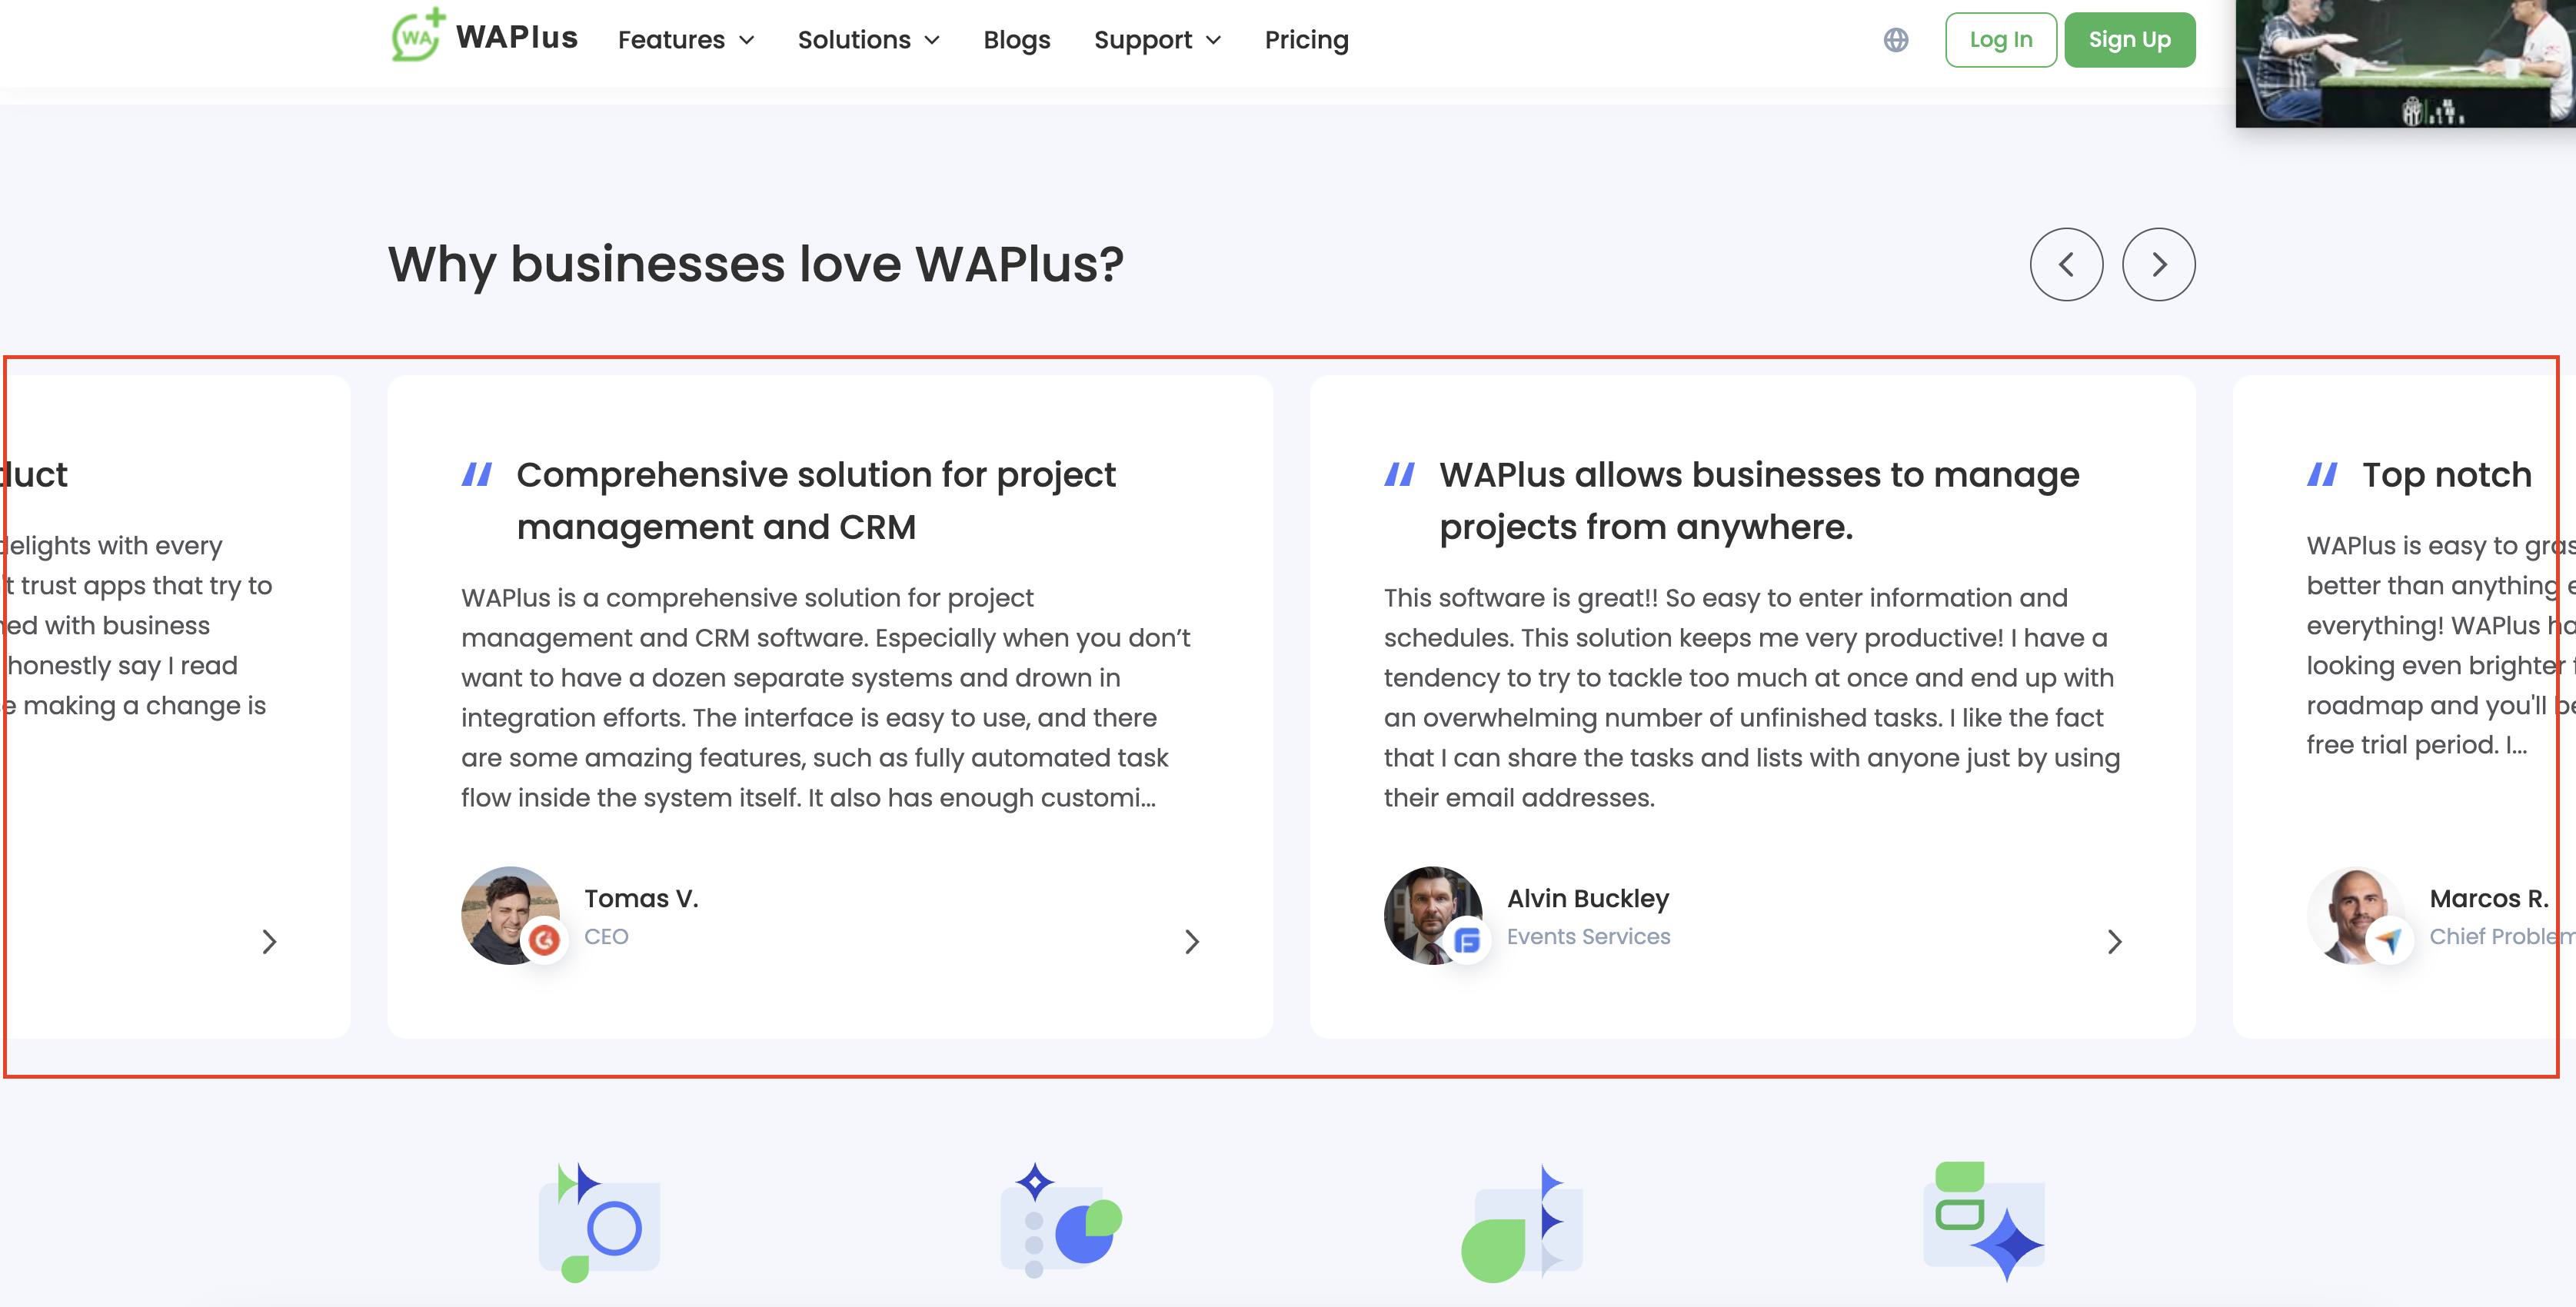The width and height of the screenshot is (2576, 1307).
Task: Show previous testimonial with left arrow
Action: tap(2066, 264)
